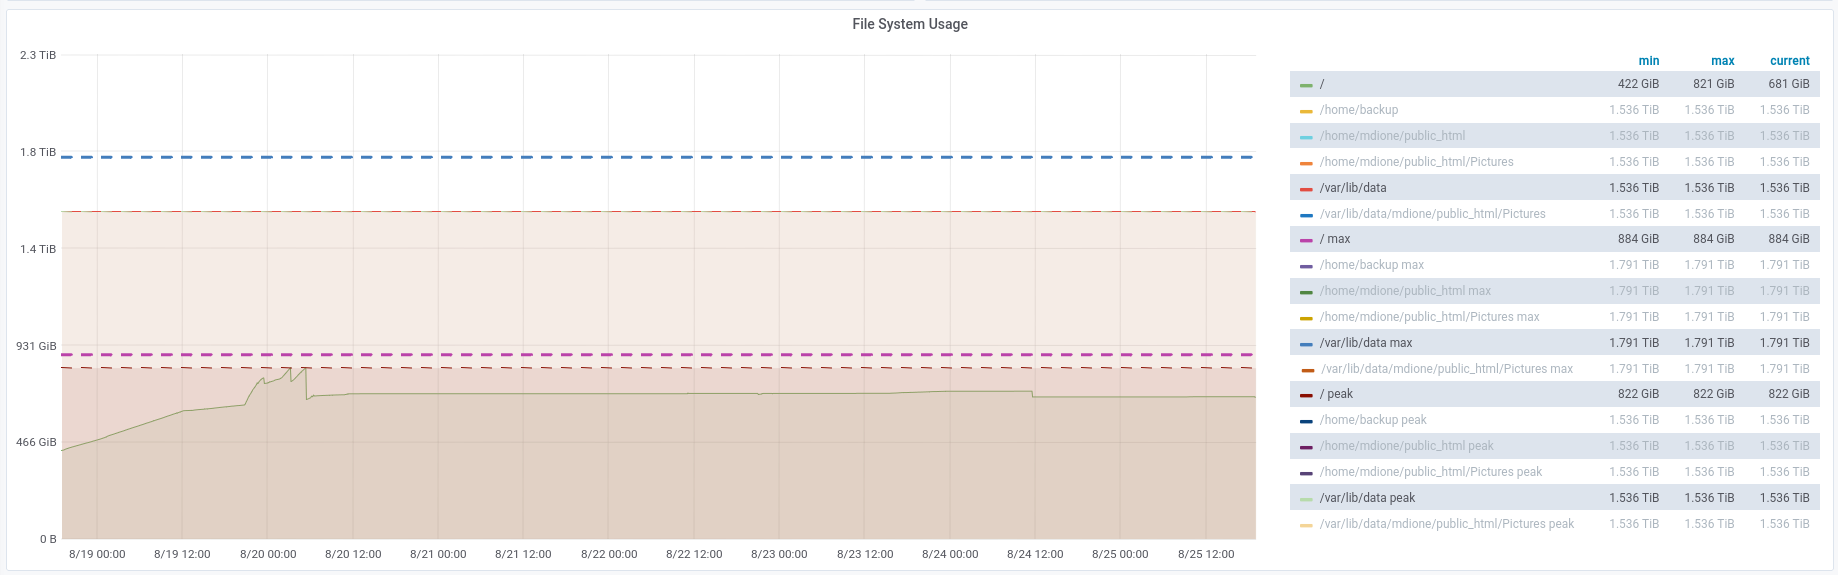Click the blue swatch beside /var/lib/data max

(1306, 344)
